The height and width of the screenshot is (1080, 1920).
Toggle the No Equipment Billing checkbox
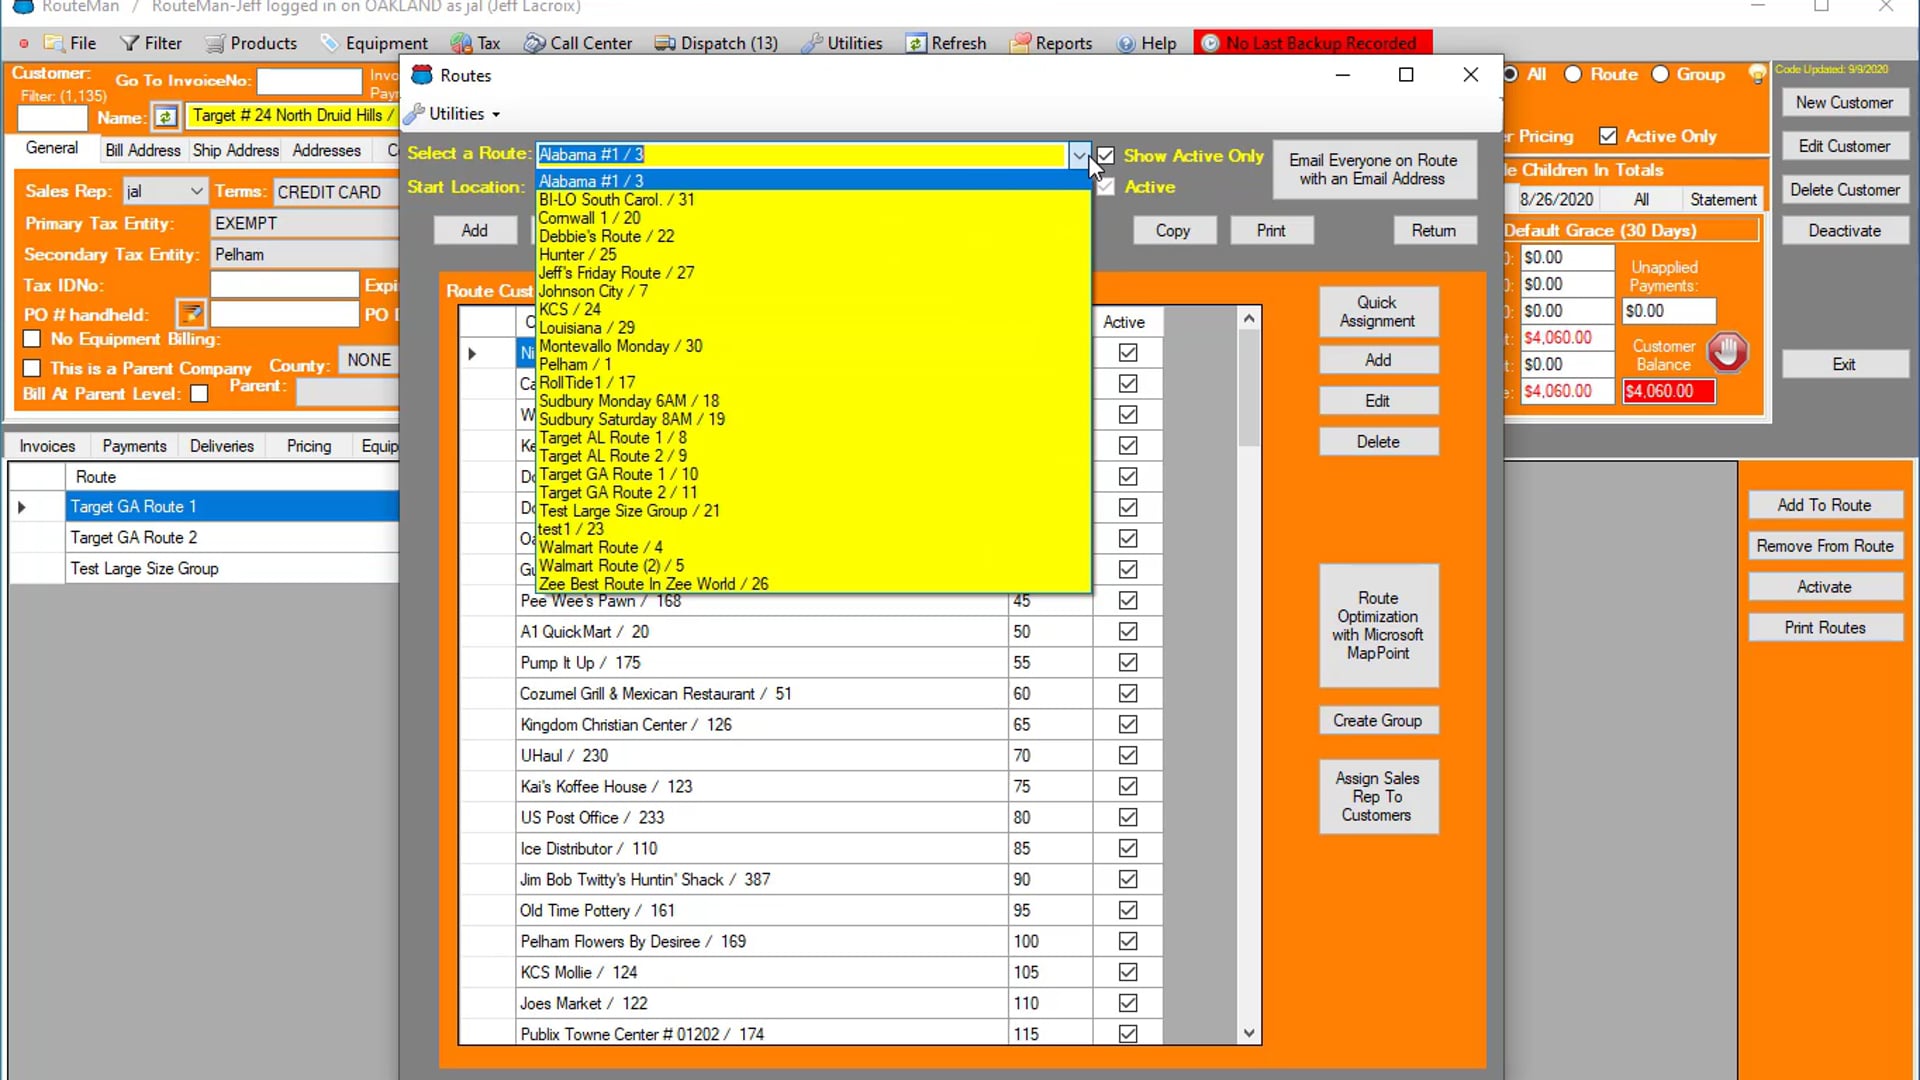(x=32, y=339)
